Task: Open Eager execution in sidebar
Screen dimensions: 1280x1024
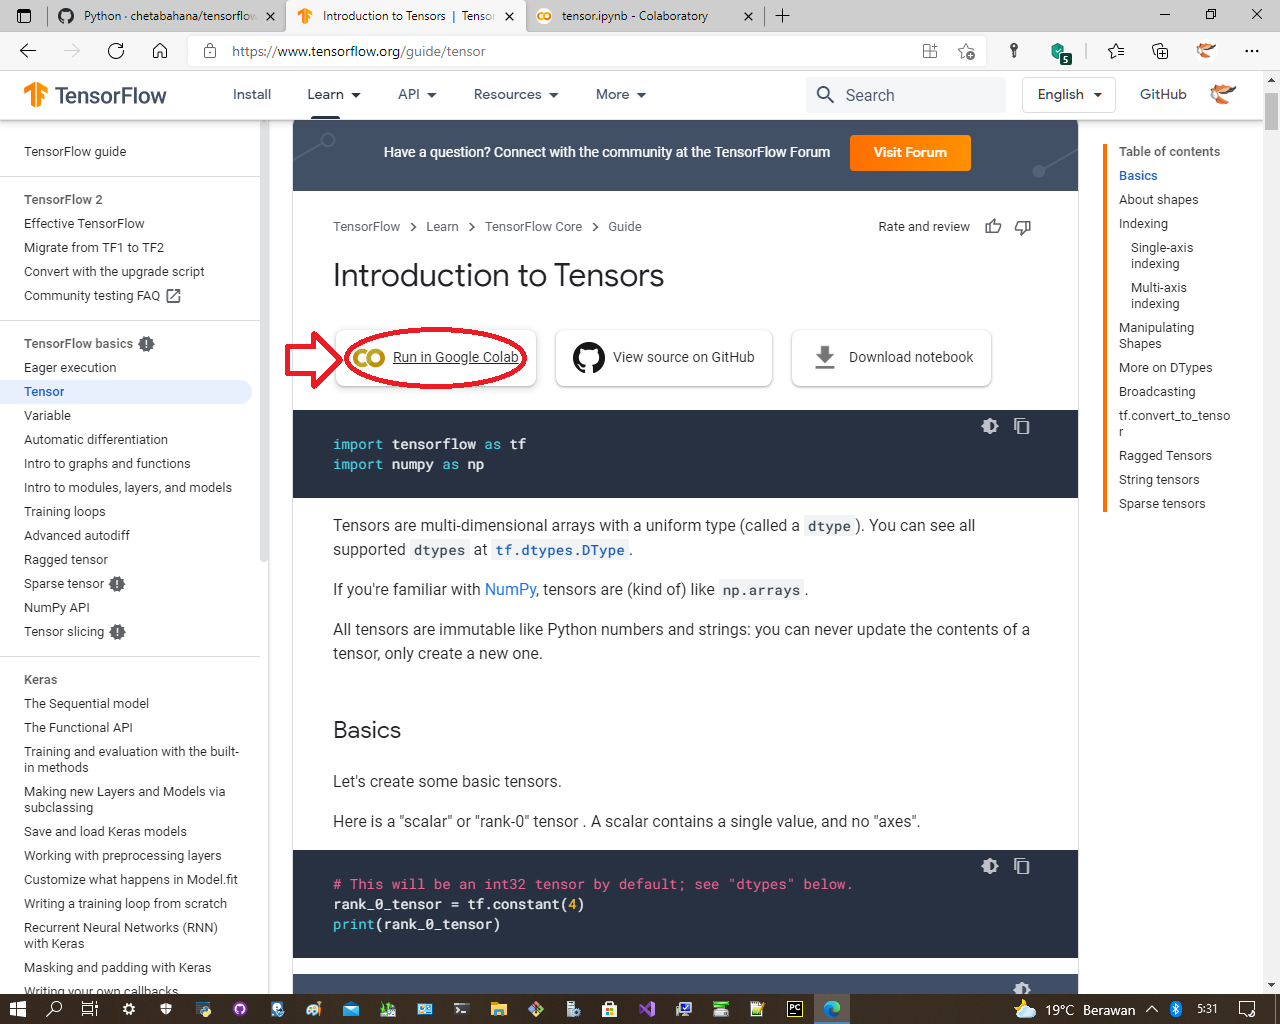Action: (x=70, y=368)
